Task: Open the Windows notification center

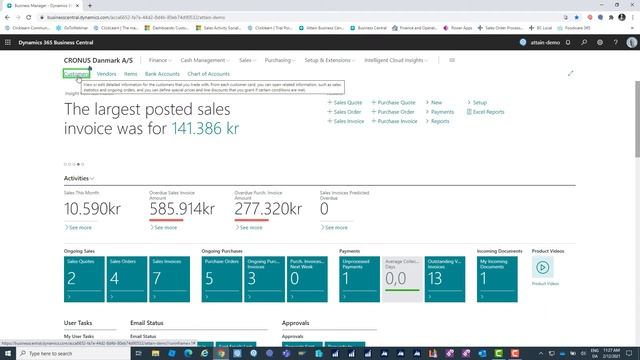Action: pyautogui.click(x=629, y=353)
